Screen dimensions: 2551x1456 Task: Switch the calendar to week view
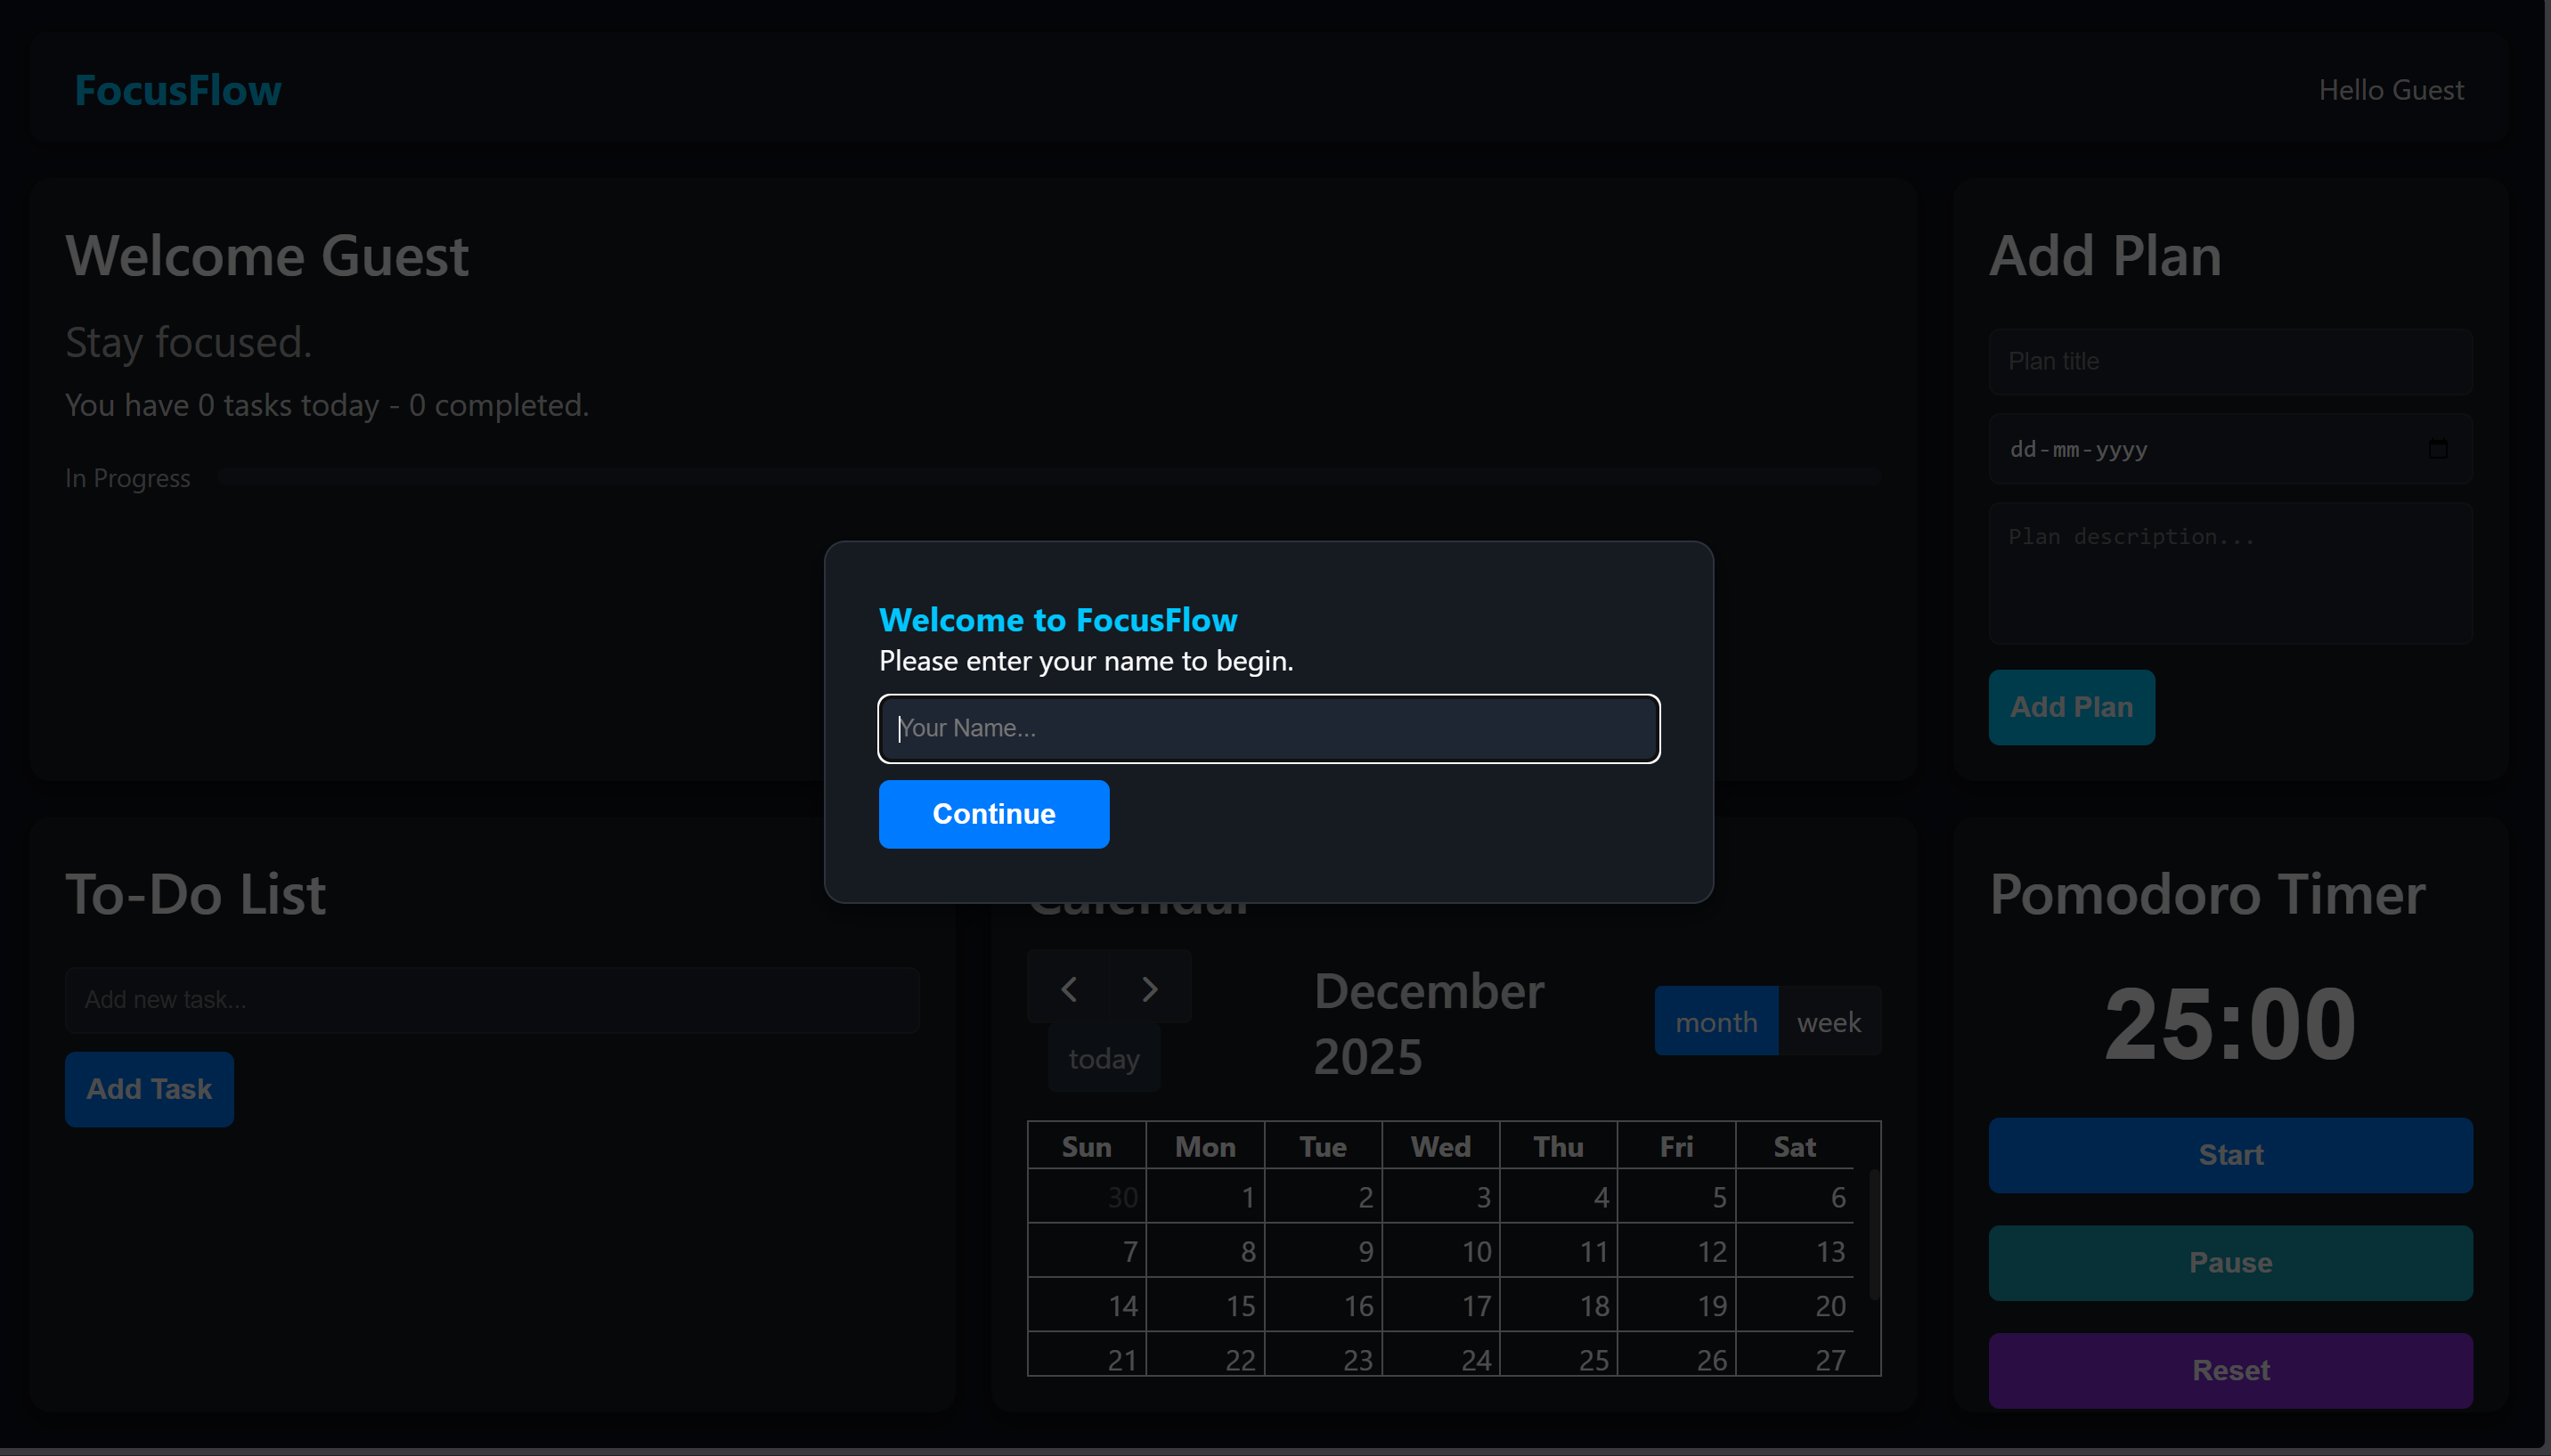pos(1830,1021)
